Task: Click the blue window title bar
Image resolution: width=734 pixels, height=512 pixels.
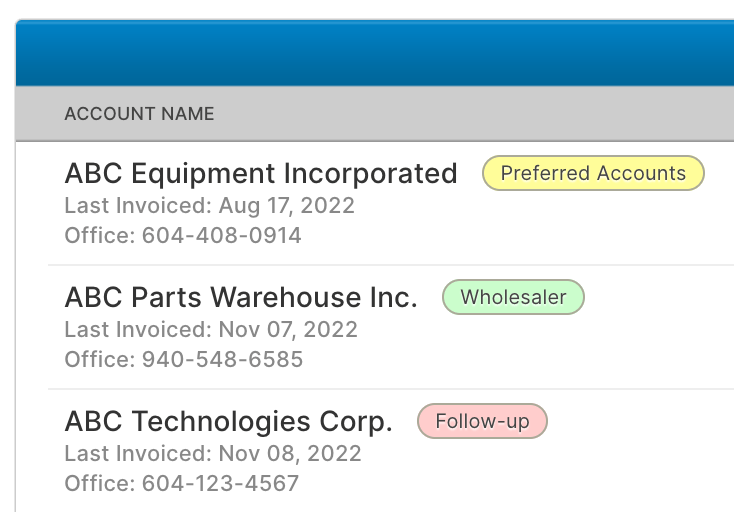Action: coord(375,54)
